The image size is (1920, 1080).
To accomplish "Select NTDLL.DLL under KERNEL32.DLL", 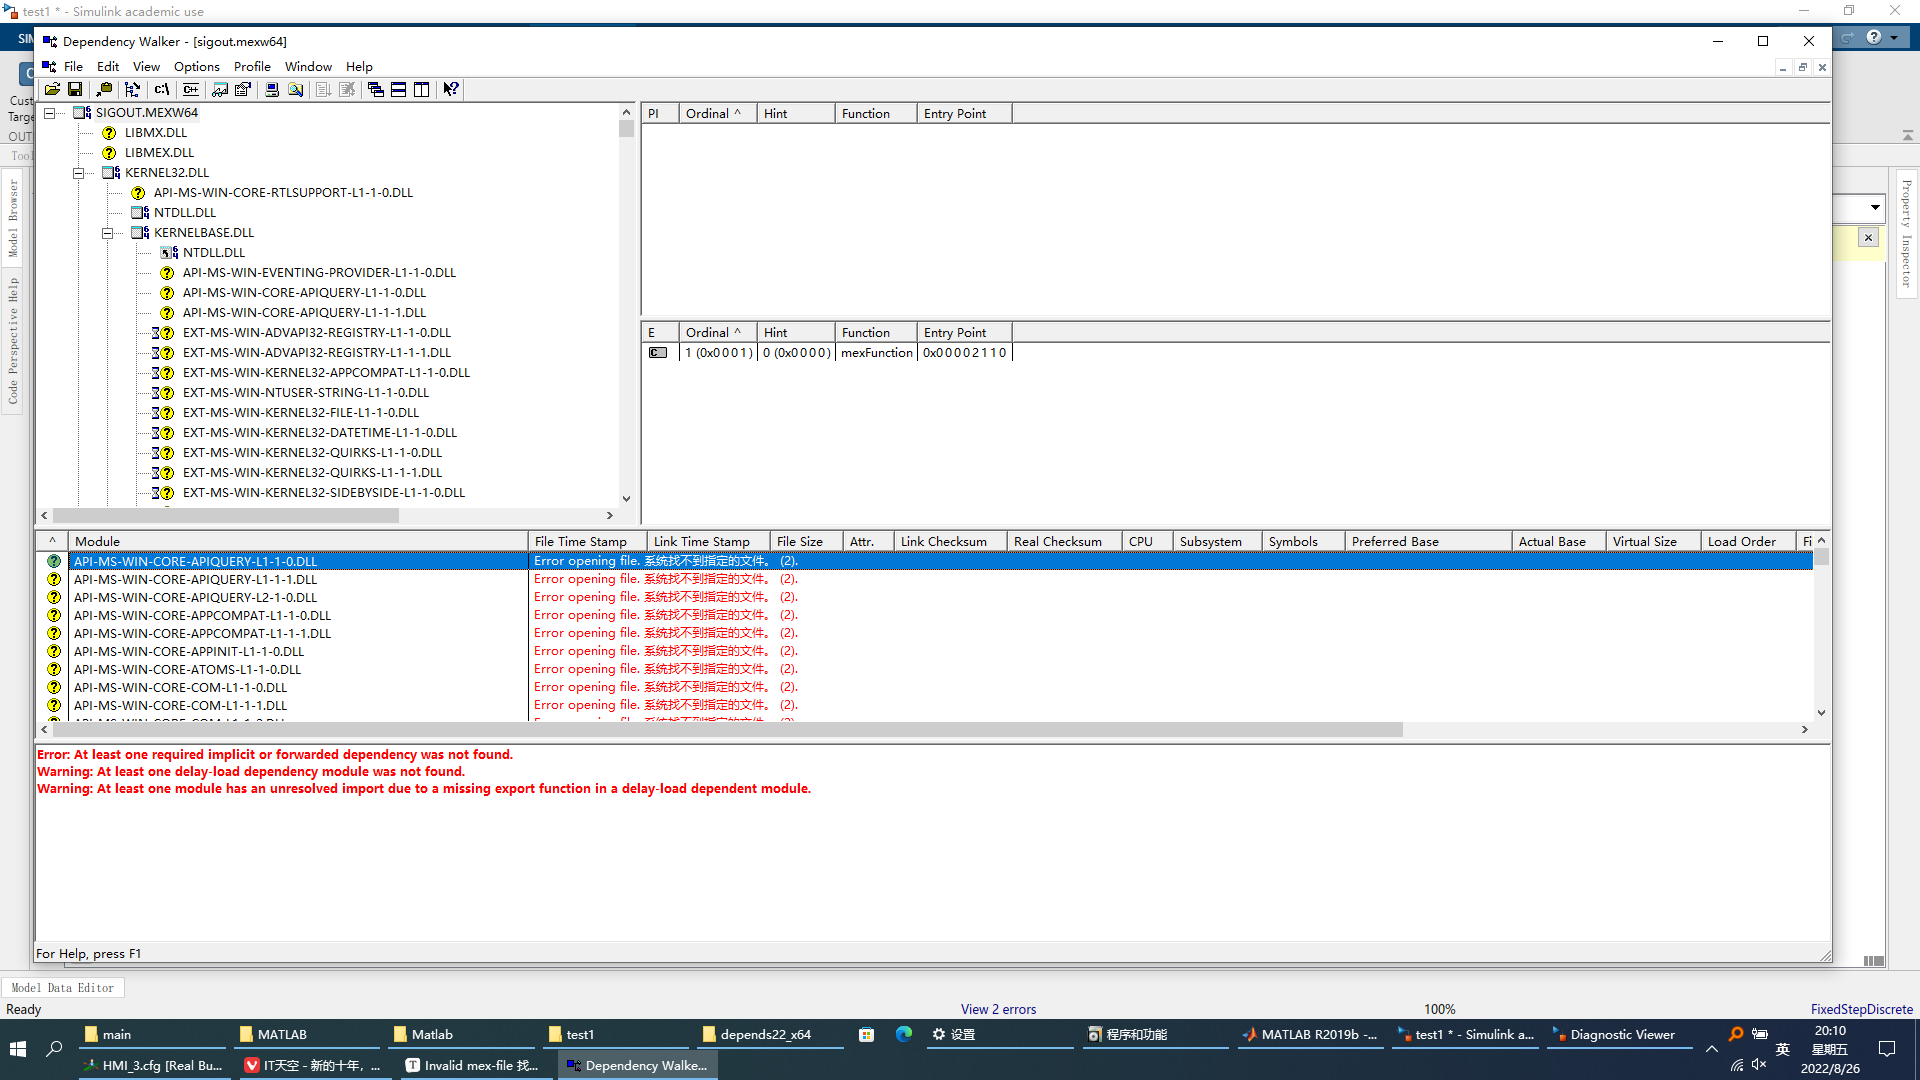I will (x=185, y=213).
